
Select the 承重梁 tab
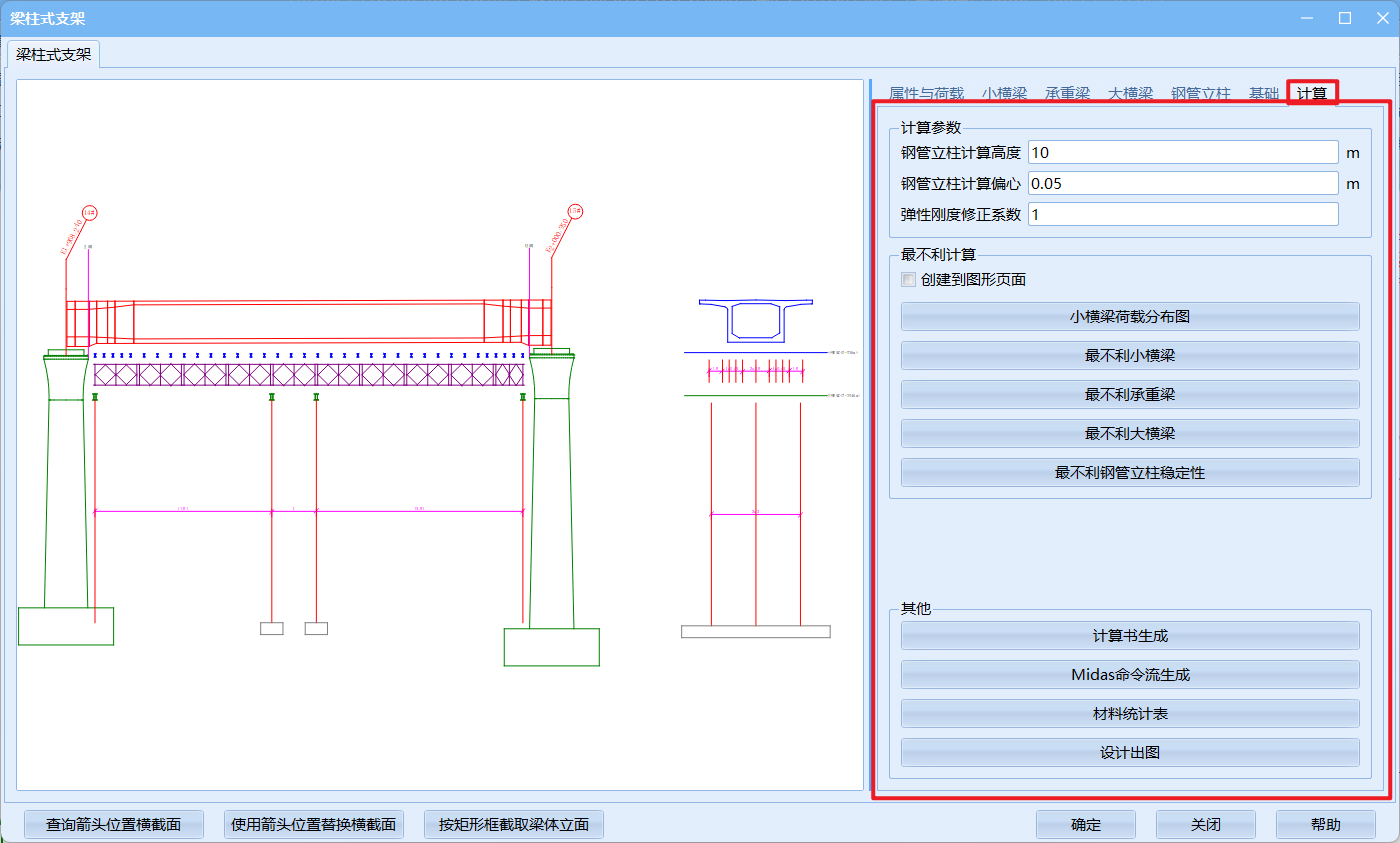click(x=1067, y=93)
